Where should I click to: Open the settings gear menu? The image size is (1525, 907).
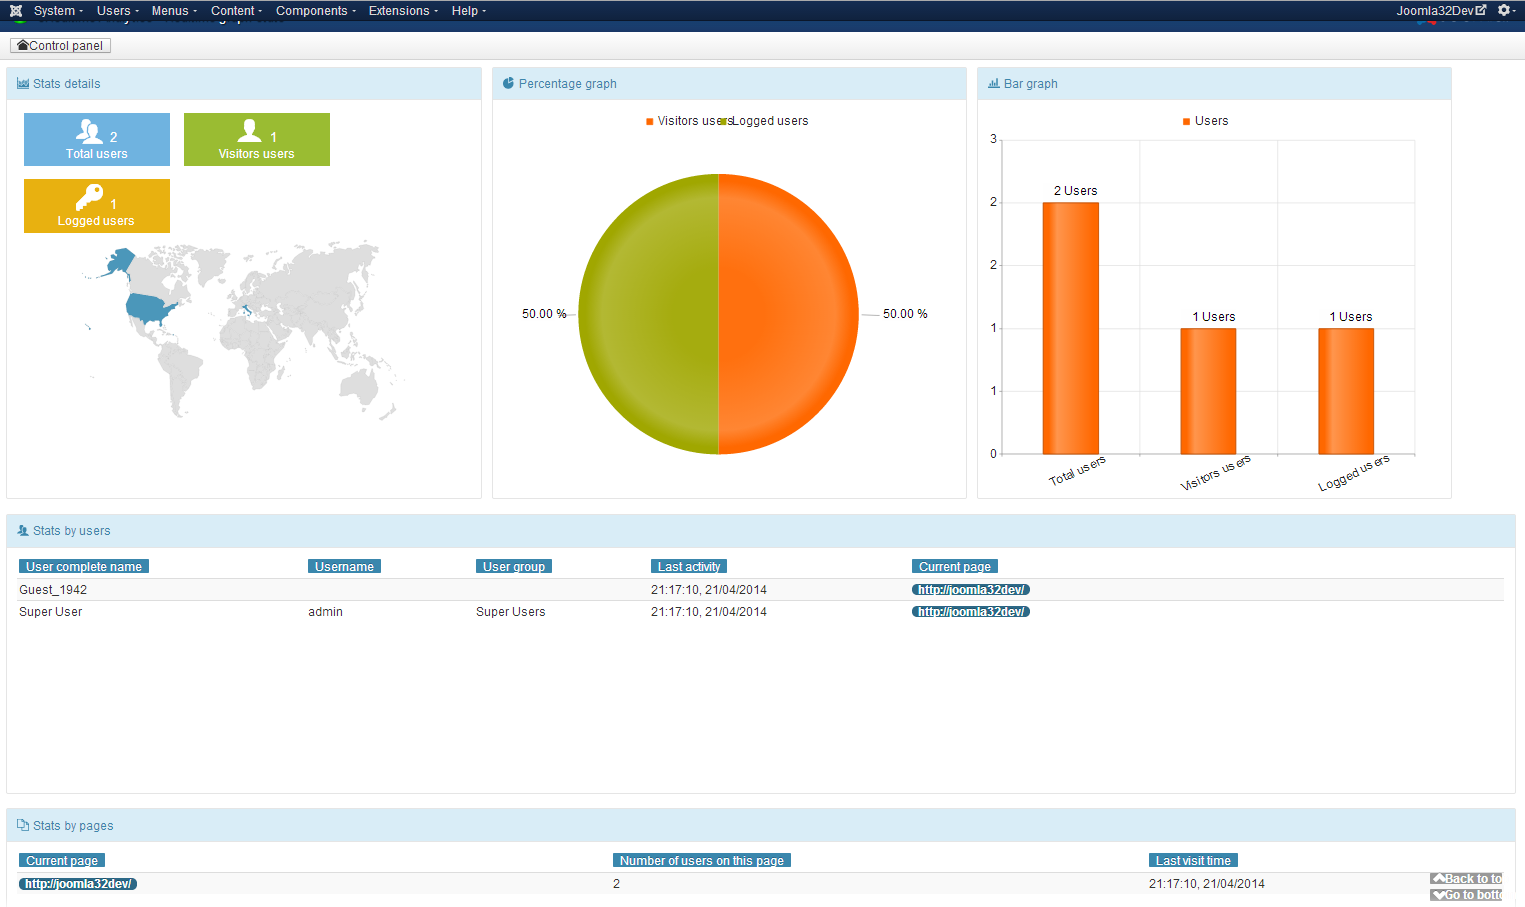1504,11
